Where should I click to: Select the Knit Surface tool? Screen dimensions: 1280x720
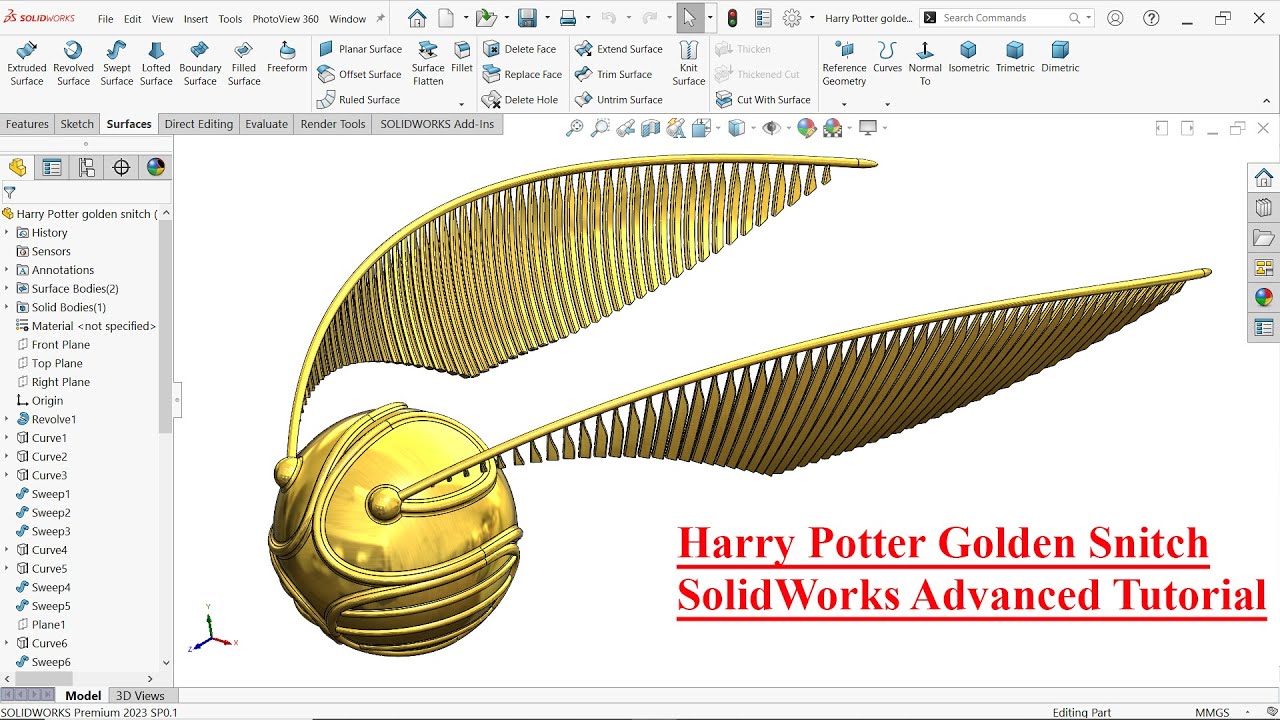click(689, 63)
